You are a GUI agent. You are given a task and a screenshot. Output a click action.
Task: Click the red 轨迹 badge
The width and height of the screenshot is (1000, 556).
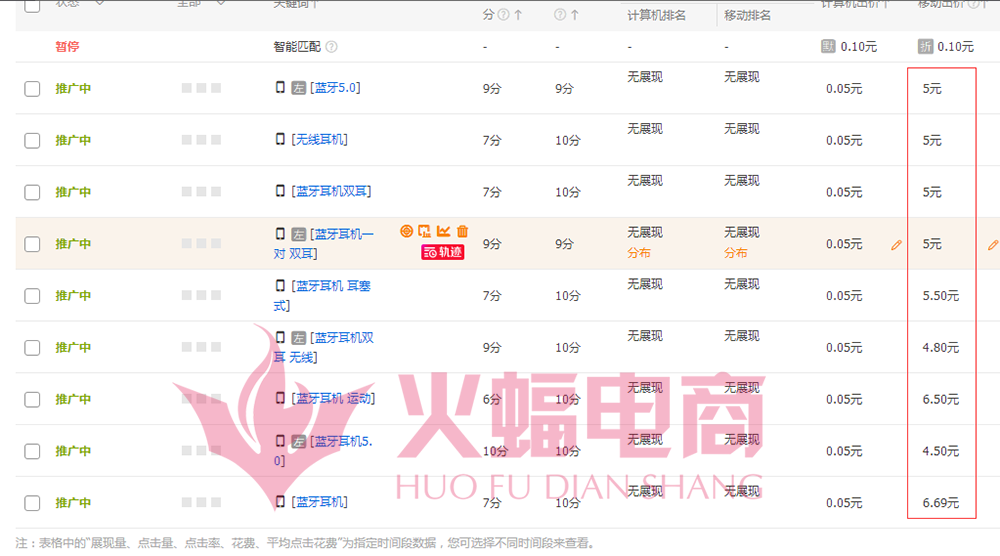pos(442,253)
